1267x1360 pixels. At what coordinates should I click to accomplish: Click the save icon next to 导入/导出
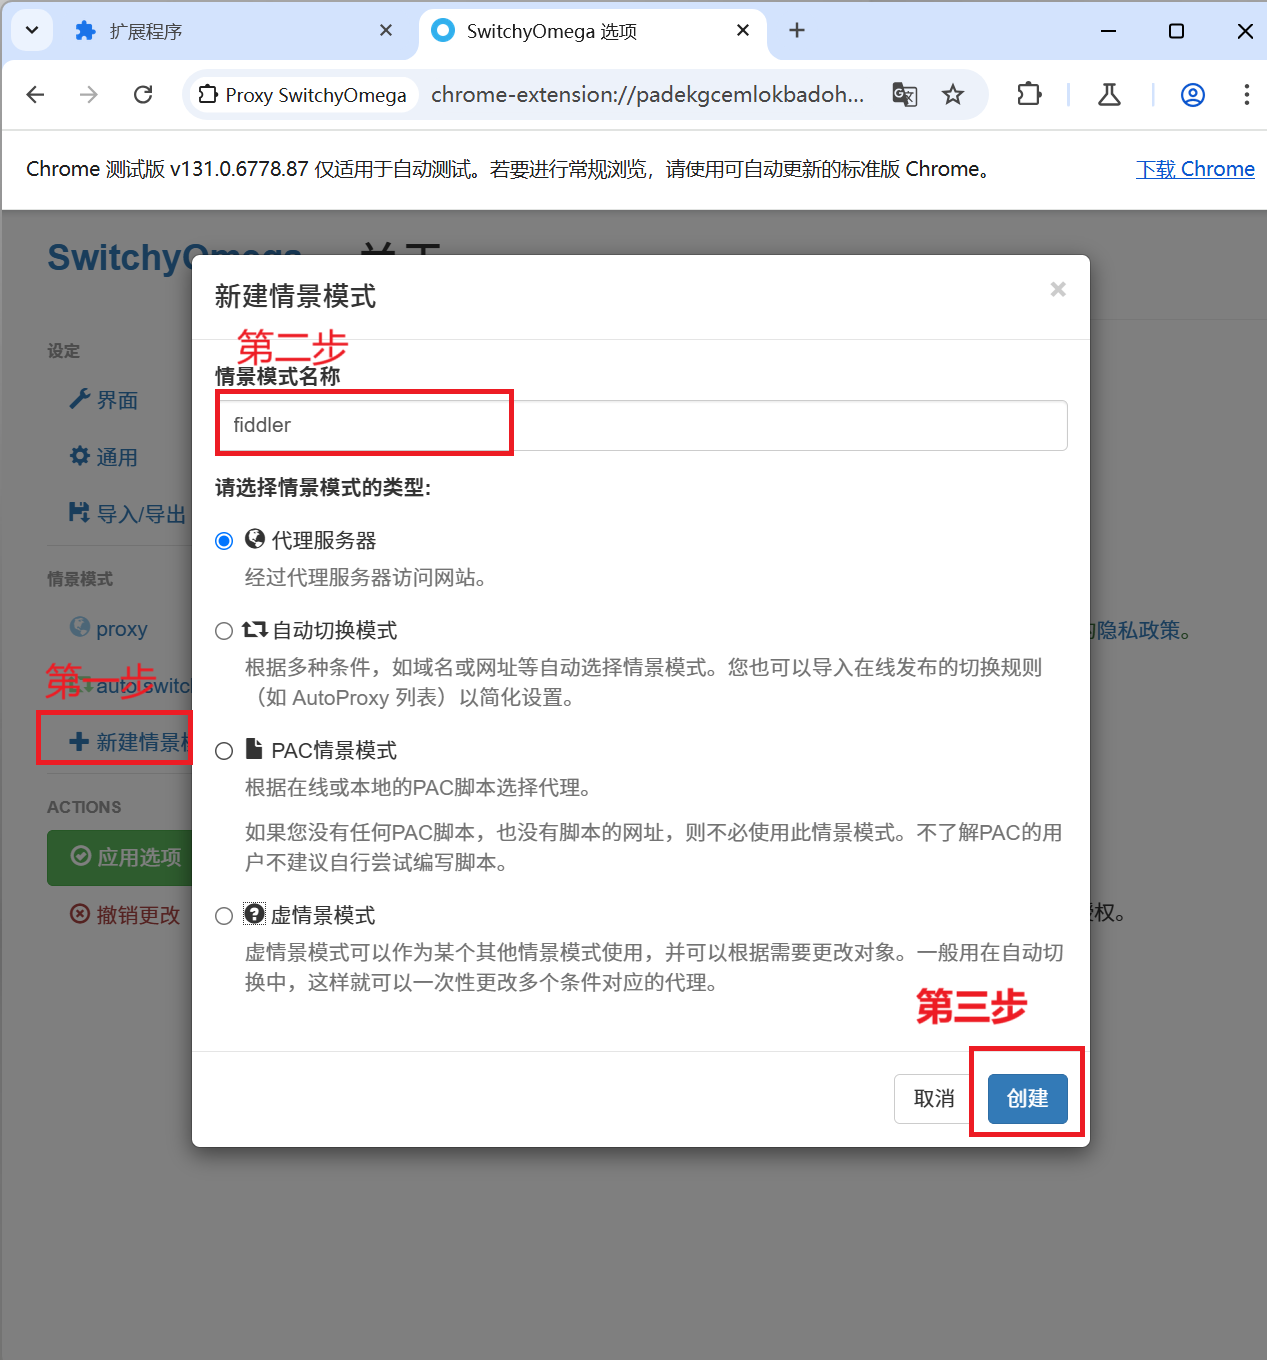coord(80,512)
